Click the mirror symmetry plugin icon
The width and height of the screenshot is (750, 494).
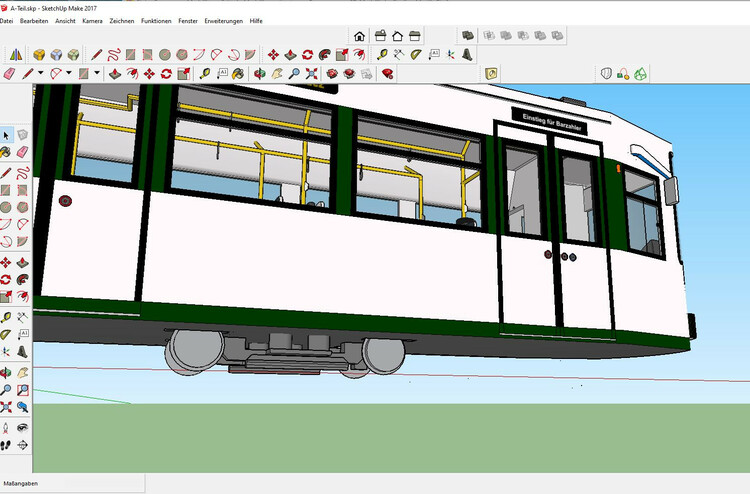click(16, 55)
